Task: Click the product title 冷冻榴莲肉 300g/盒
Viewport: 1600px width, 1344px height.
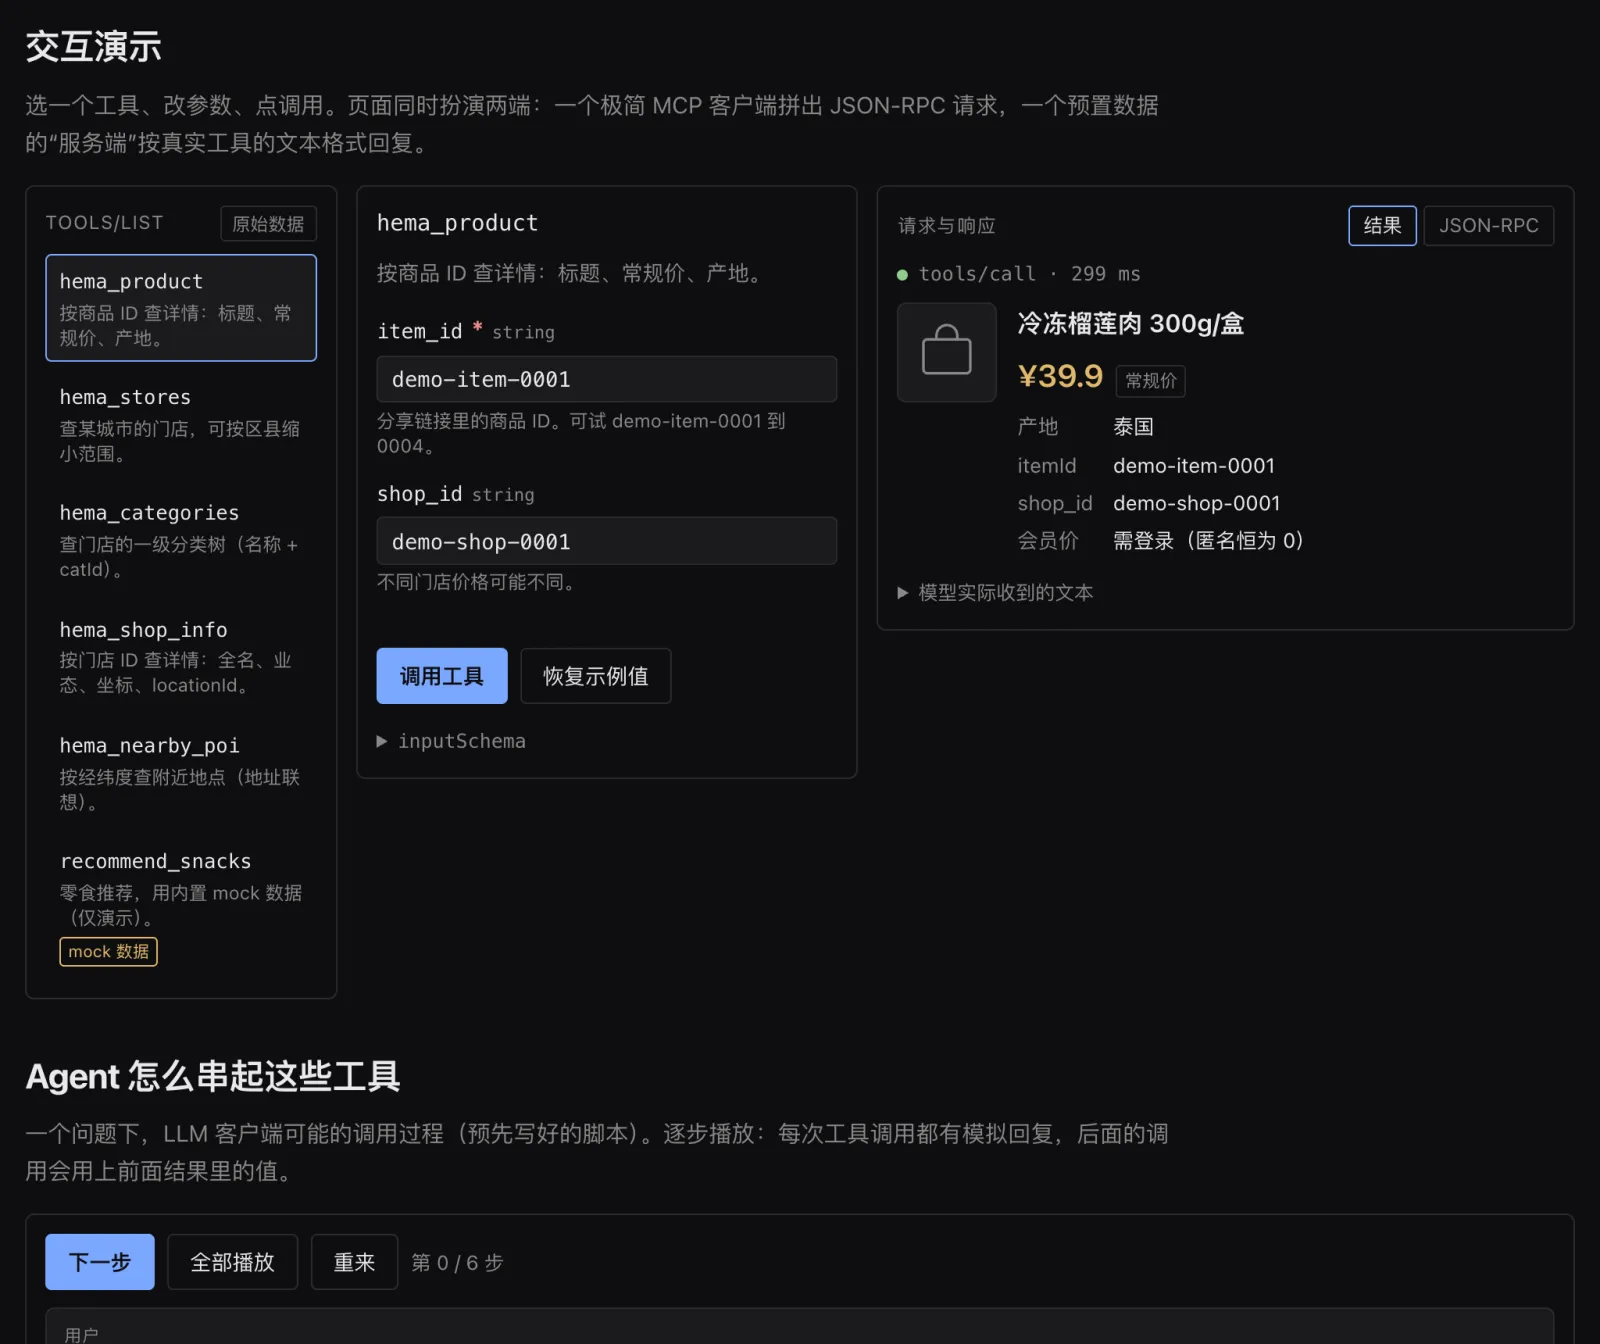Action: point(1131,324)
